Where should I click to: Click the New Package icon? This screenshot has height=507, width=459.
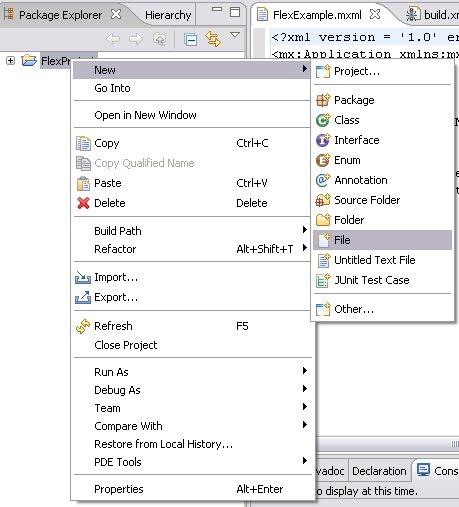pos(323,100)
